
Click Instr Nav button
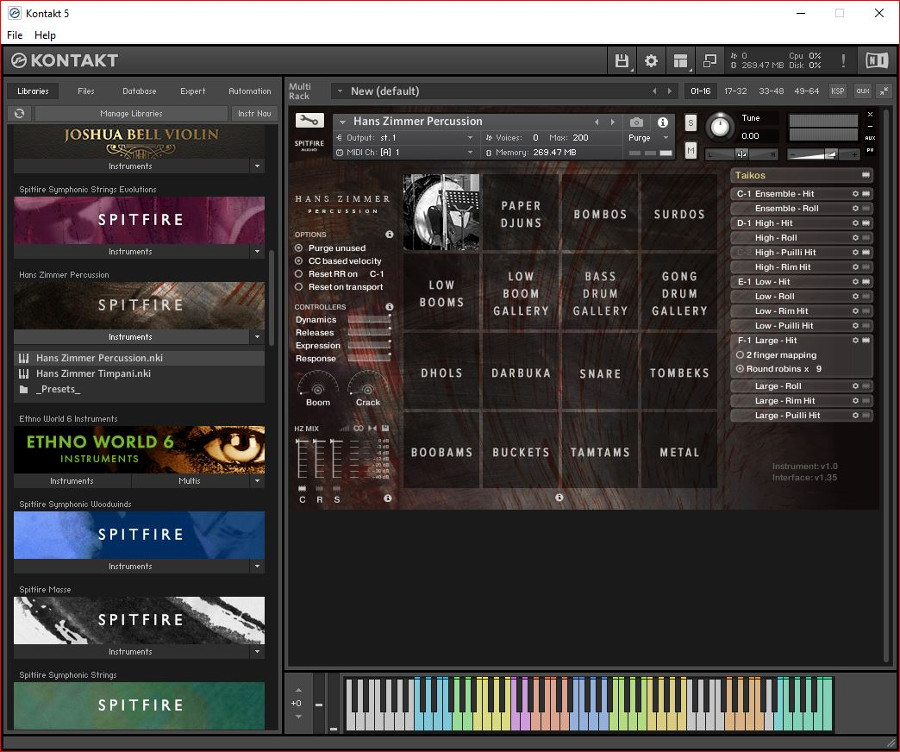click(x=254, y=113)
